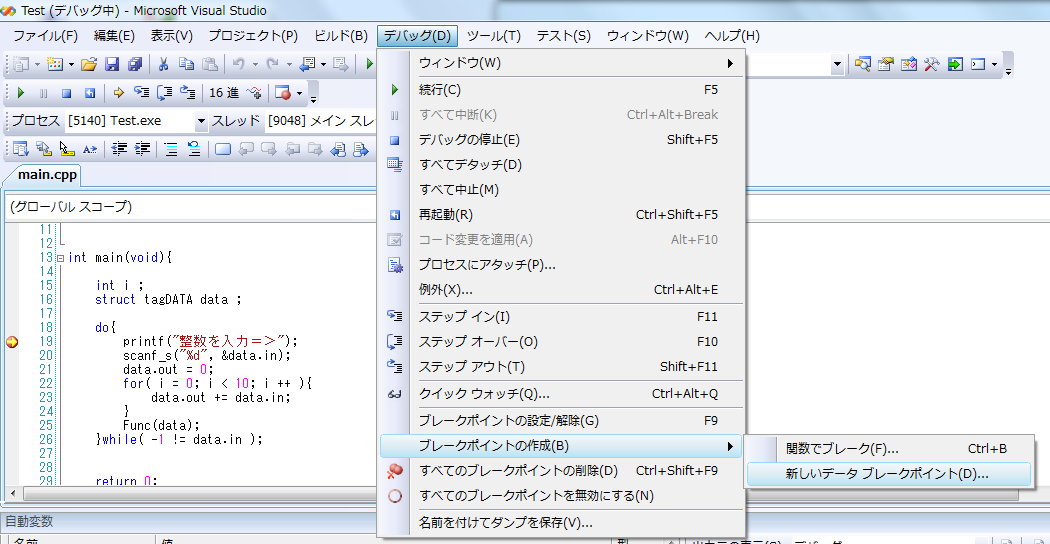Open the Properties Window toolbar icon
This screenshot has width=1050, height=544.
coord(886,64)
